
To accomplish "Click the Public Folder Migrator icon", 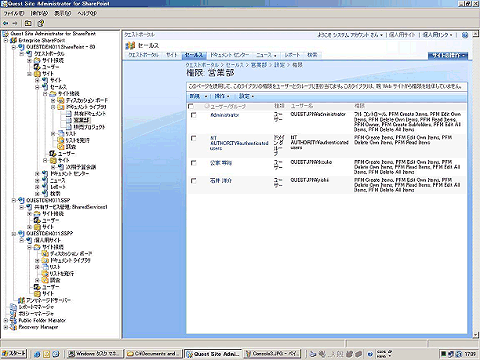I will click(14, 320).
